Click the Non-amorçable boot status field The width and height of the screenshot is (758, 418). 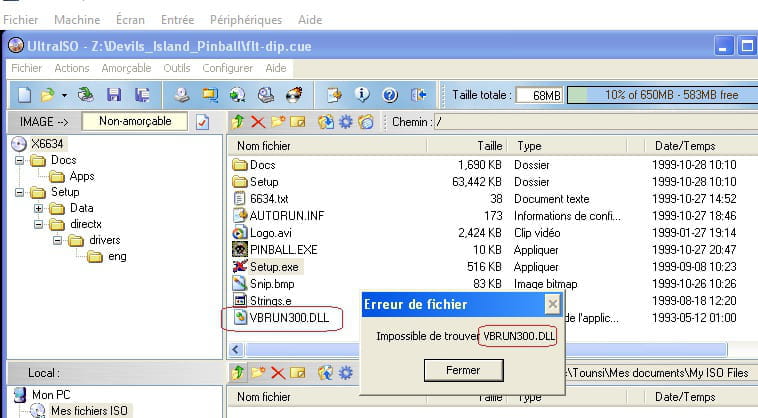[x=135, y=121]
